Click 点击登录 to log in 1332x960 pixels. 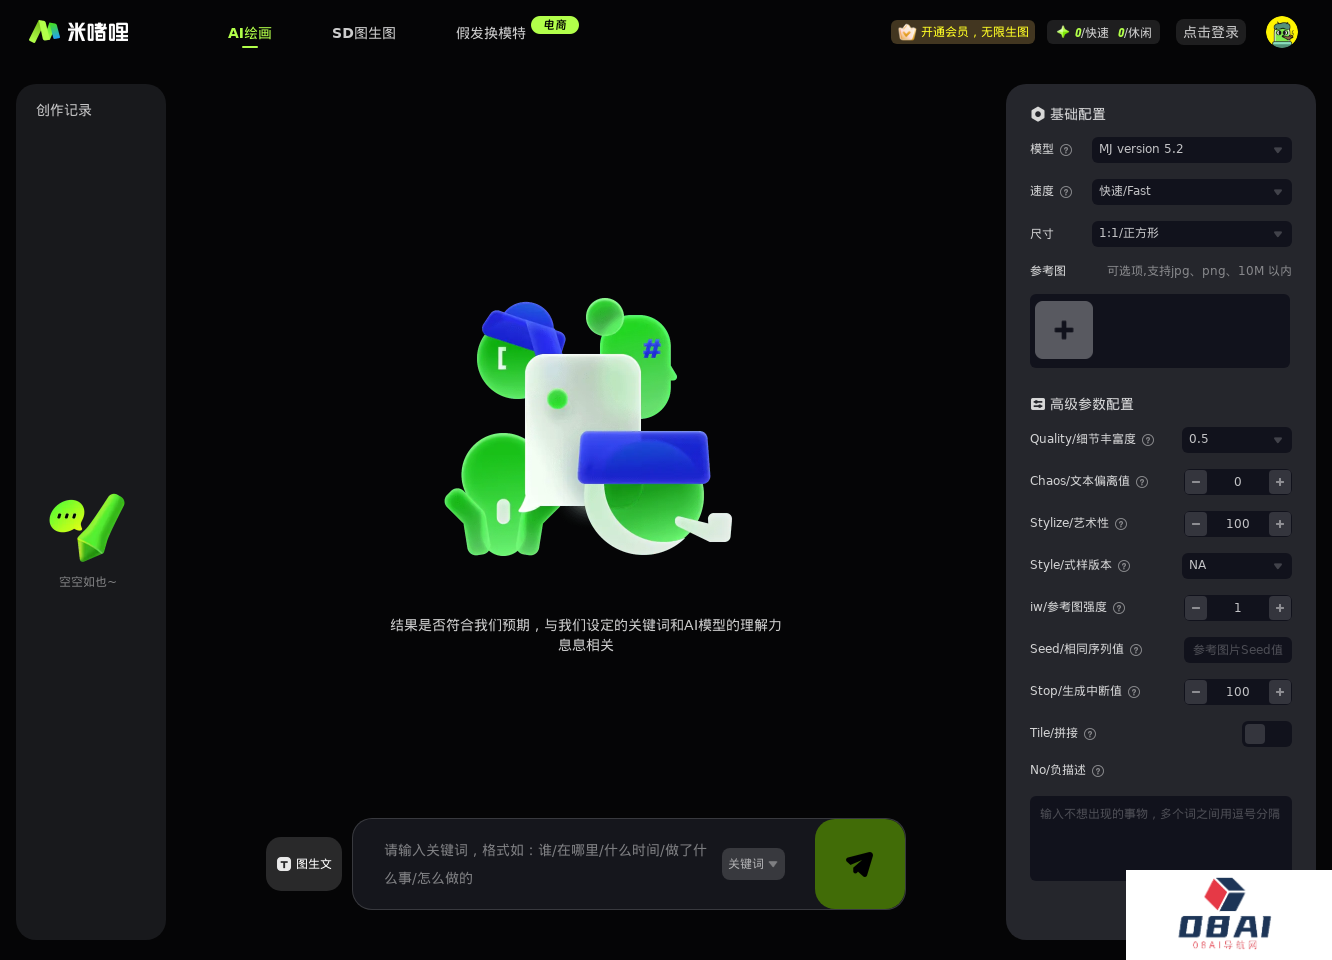pos(1210,31)
